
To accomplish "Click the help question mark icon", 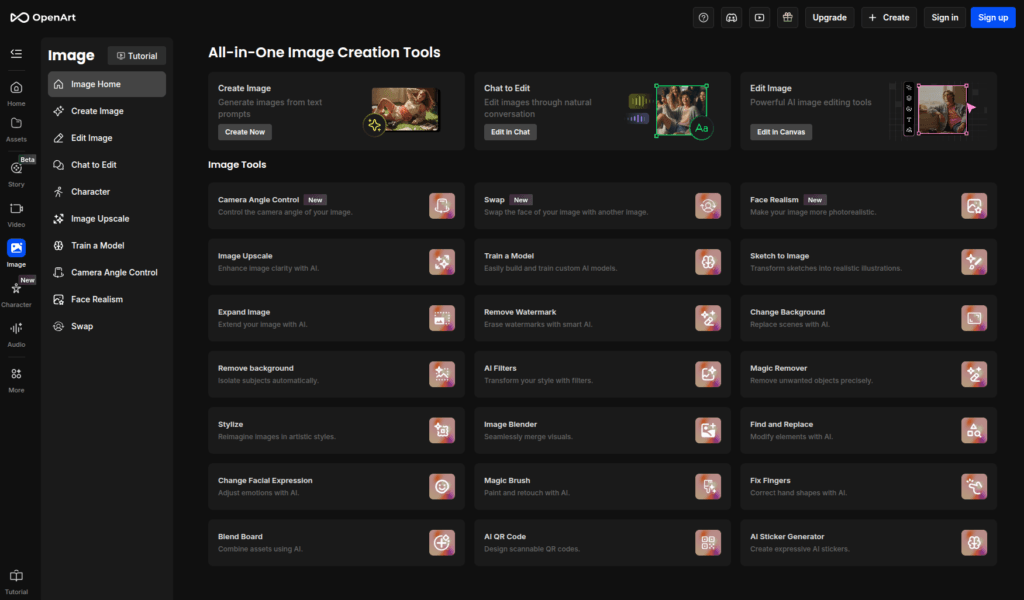I will click(703, 18).
